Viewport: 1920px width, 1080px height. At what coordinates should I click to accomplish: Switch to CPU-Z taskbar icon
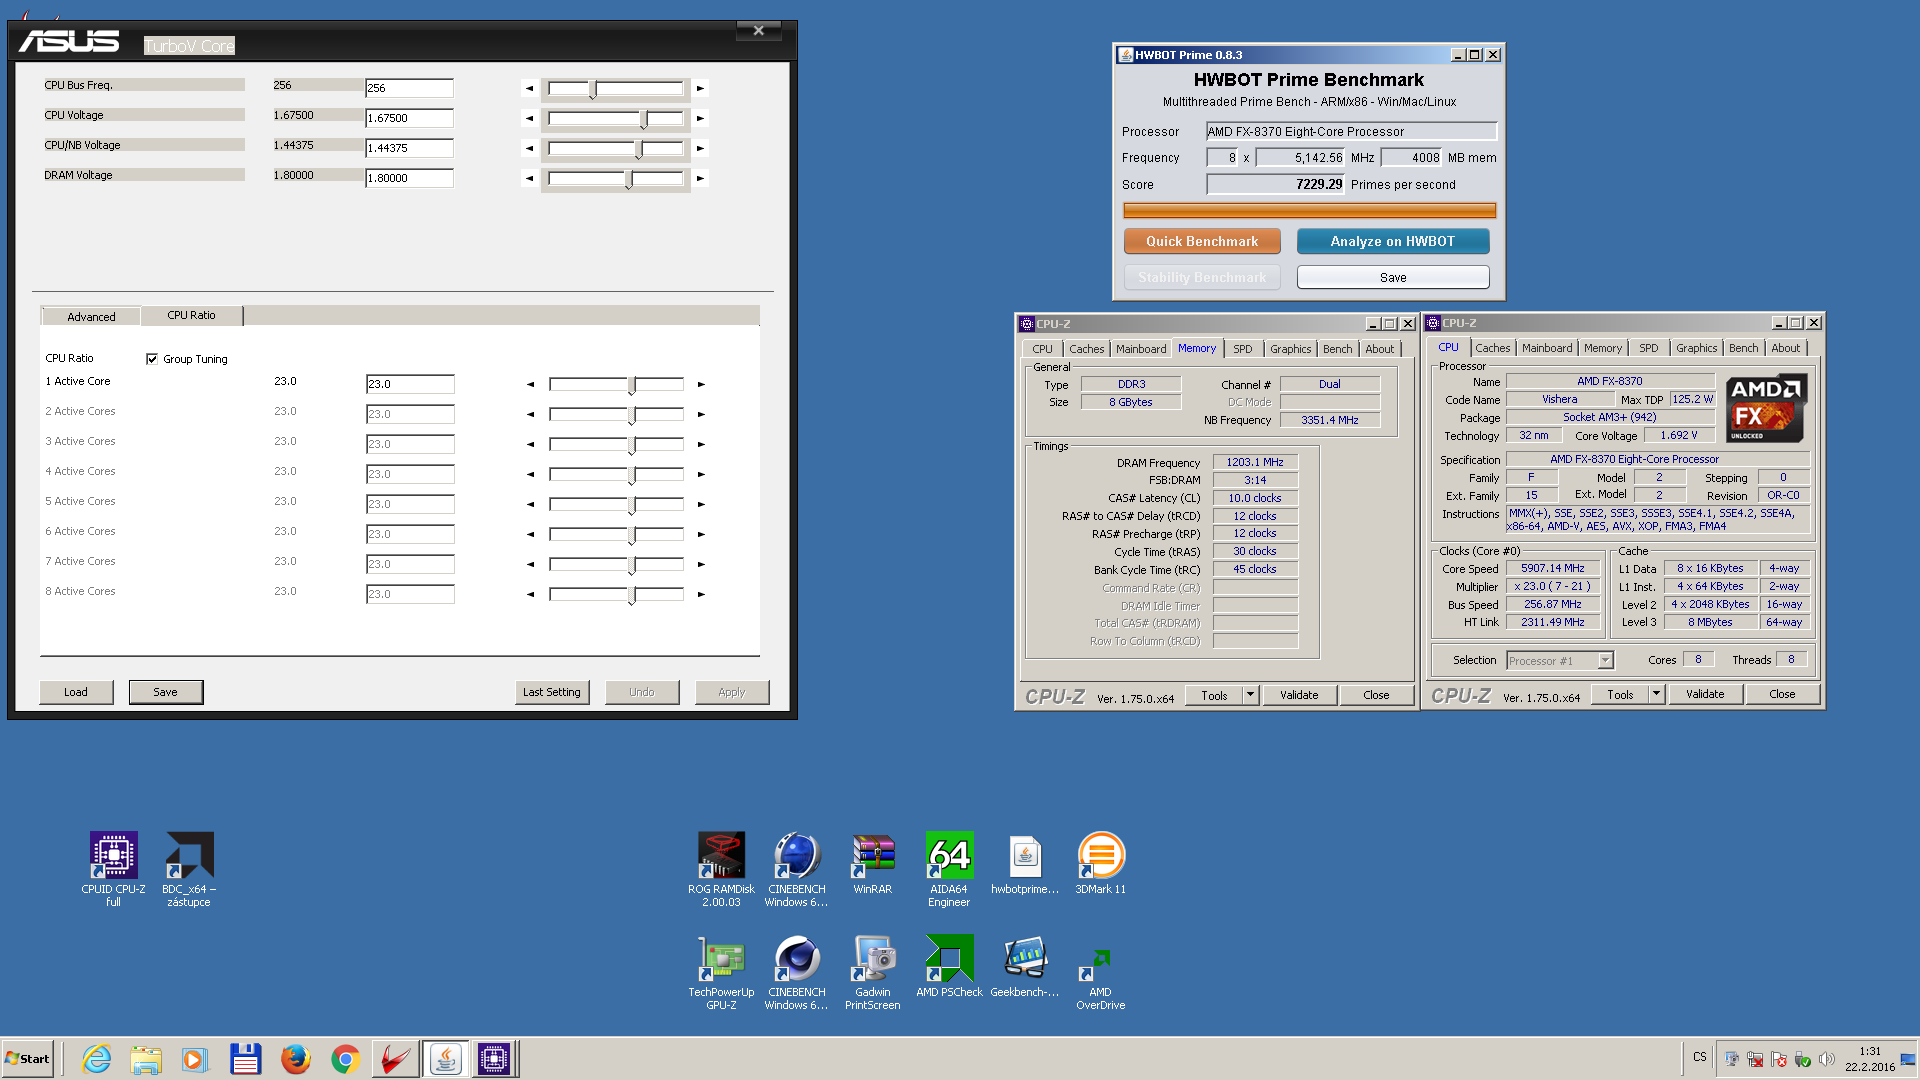pyautogui.click(x=494, y=1059)
